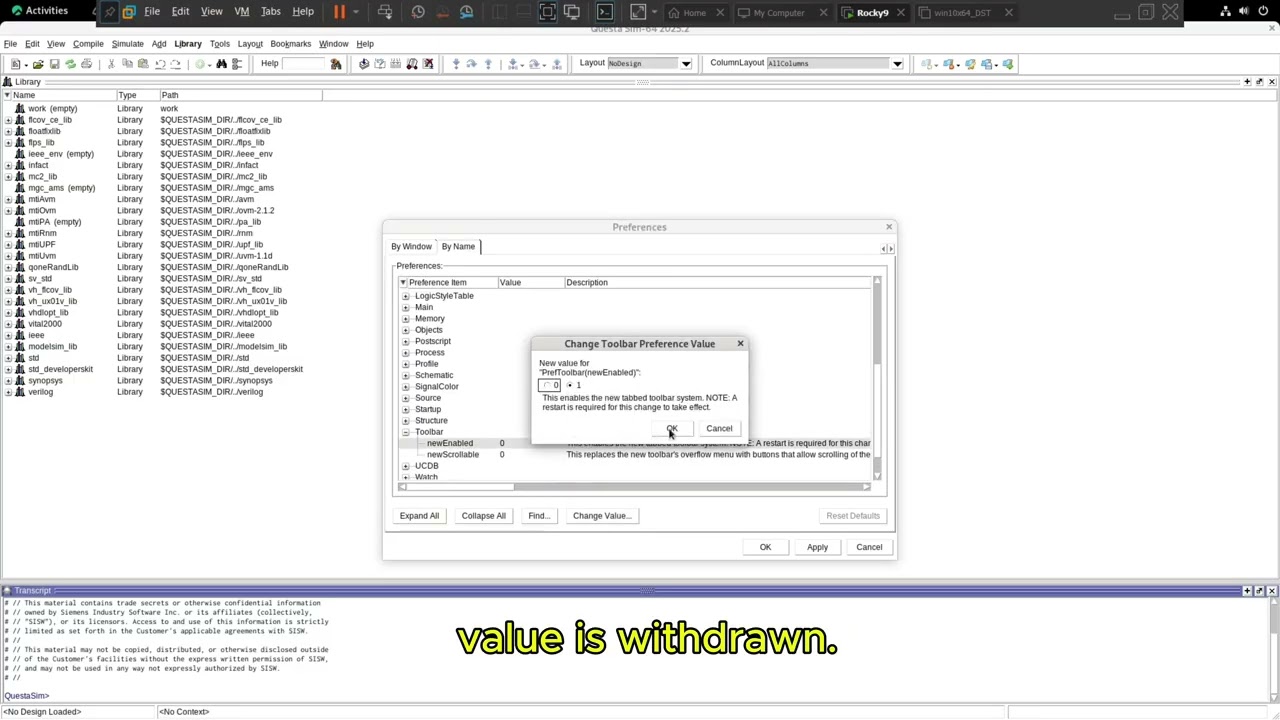Viewport: 1280px width, 720px height.
Task: Click the VM snapshot clock icon
Action: click(418, 12)
